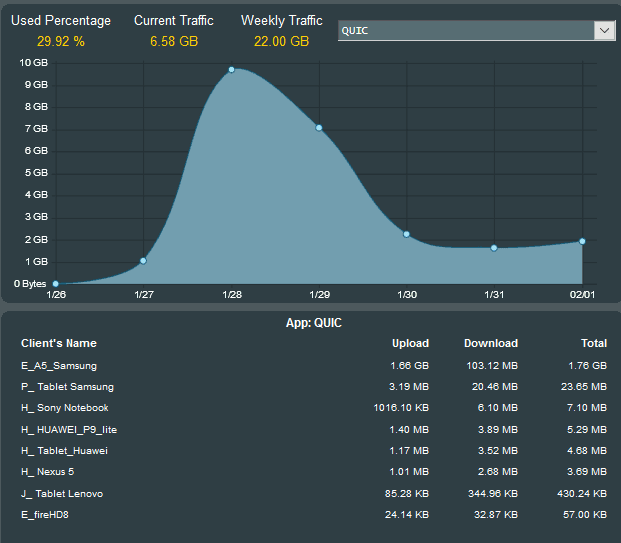Select client H_ Sony Notebook
This screenshot has width=621, height=543.
65,408
